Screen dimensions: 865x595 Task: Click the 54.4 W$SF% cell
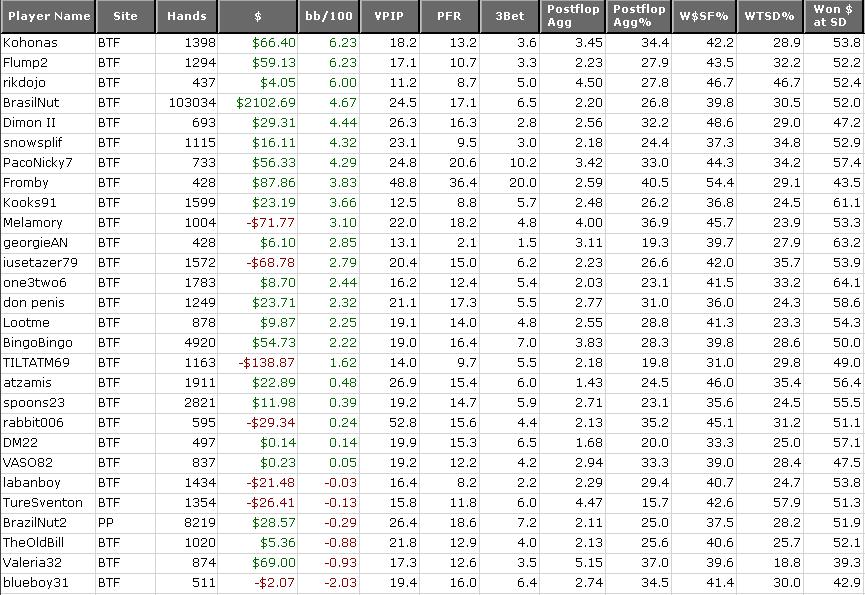click(x=720, y=183)
